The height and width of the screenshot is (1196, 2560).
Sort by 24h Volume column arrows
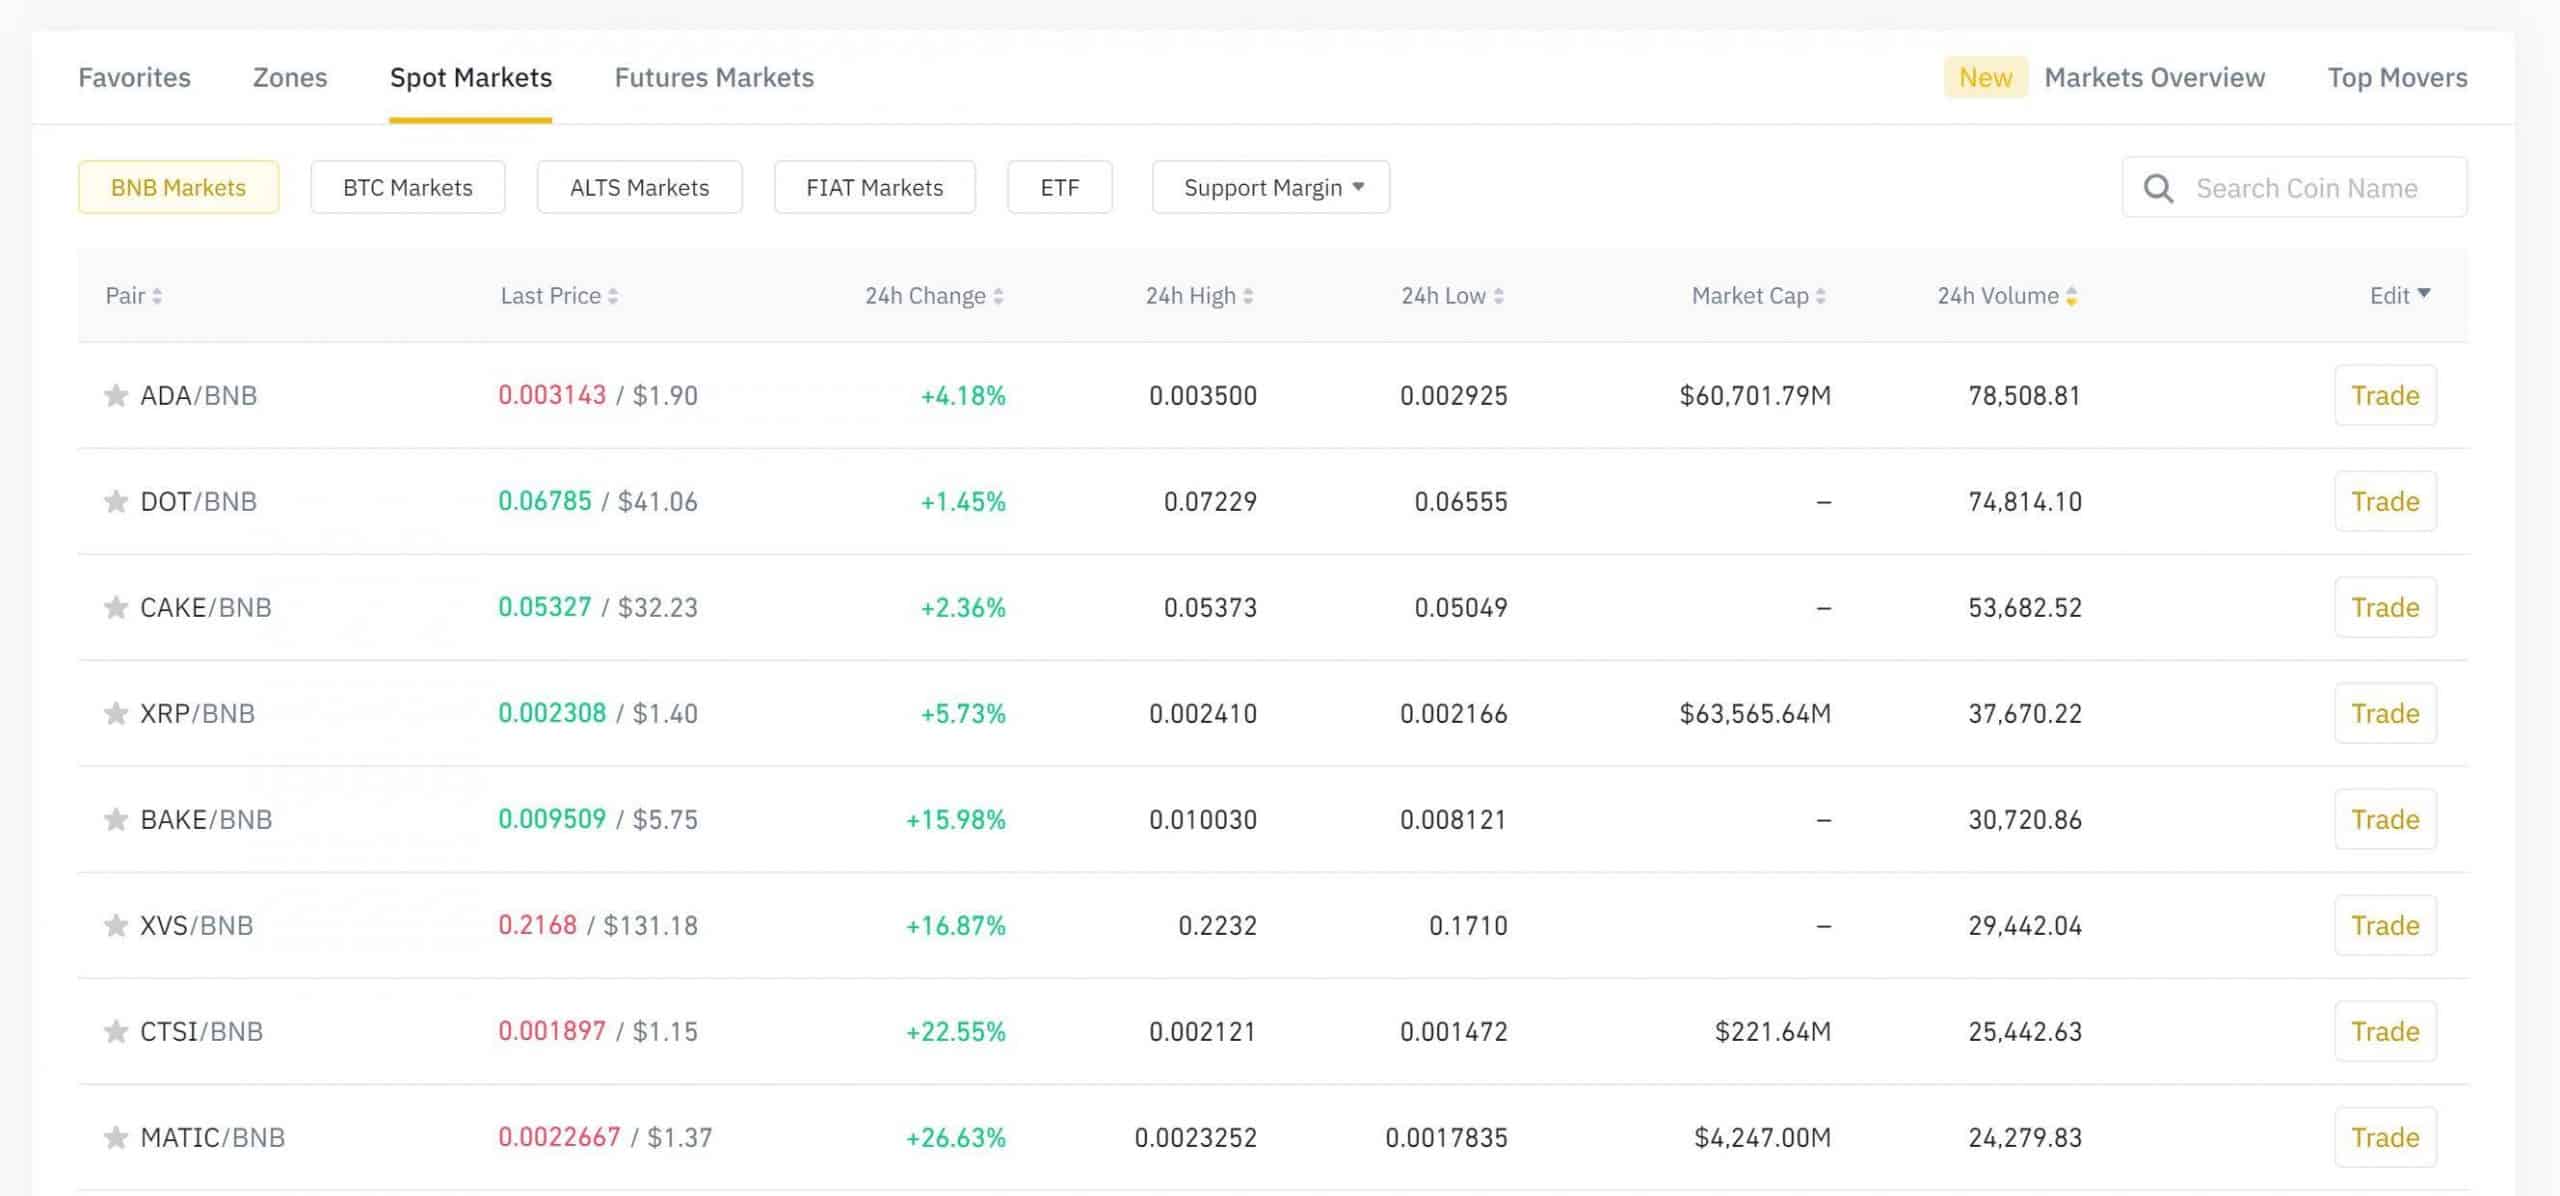2071,296
